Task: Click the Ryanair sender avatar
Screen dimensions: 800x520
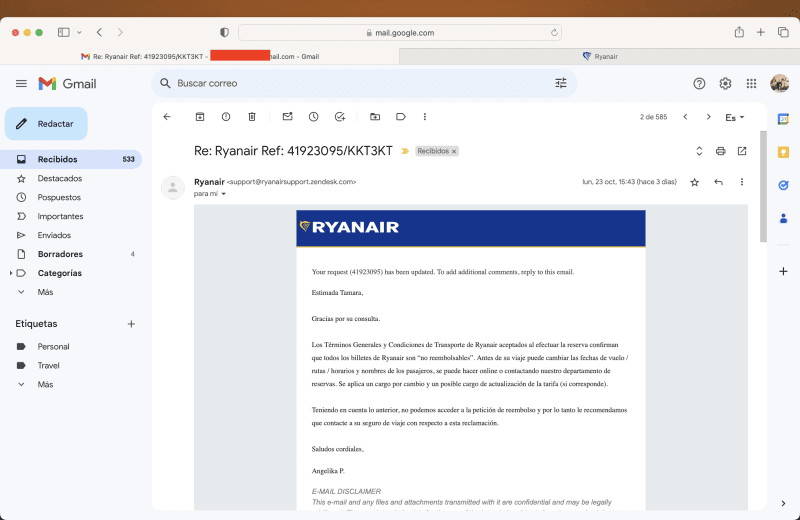Action: pos(173,188)
